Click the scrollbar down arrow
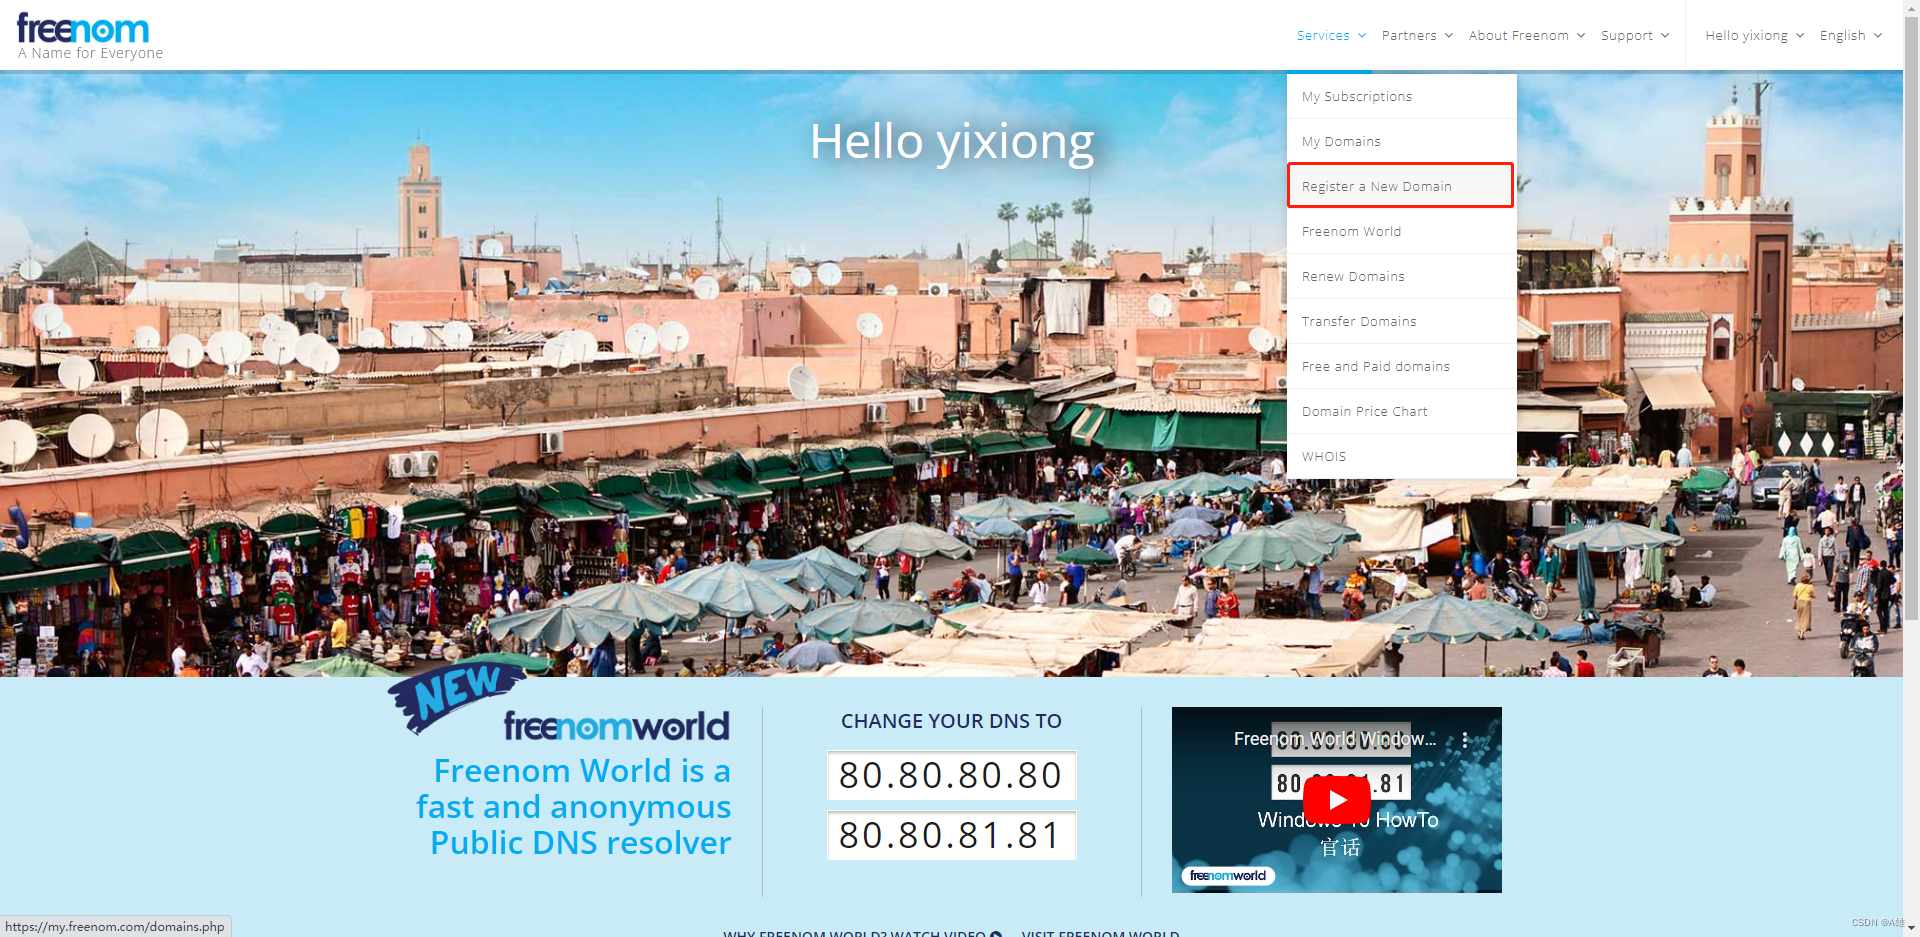Screen dimensions: 1920x937 1911,928
